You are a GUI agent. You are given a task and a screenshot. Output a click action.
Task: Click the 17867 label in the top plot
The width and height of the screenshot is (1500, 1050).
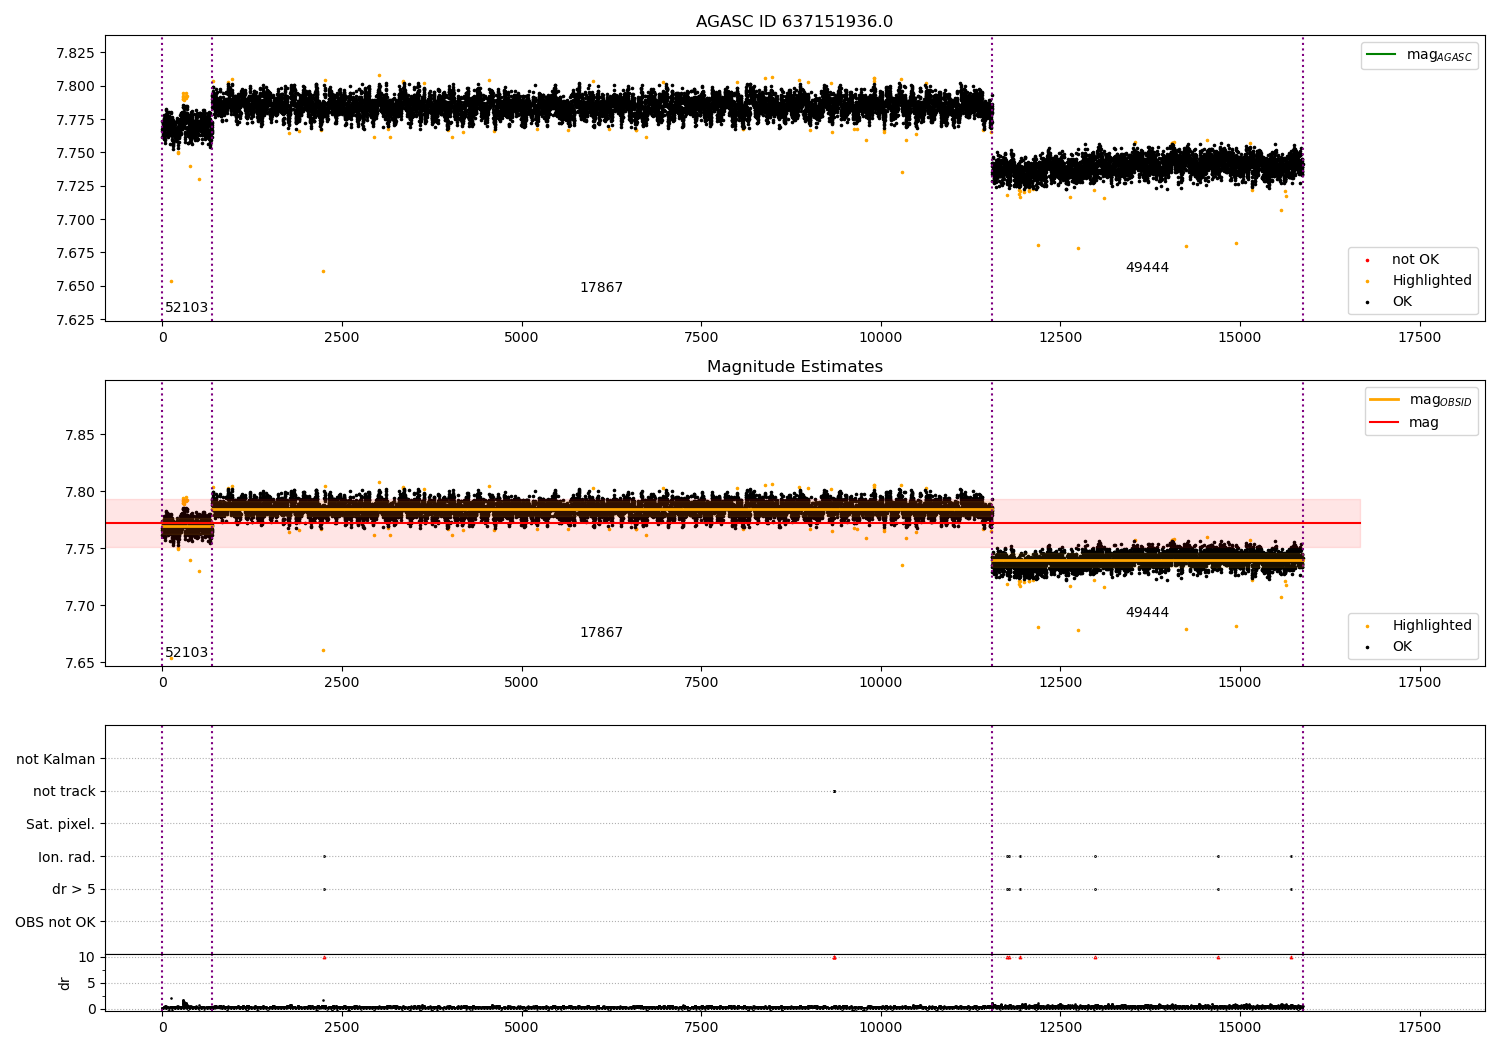(601, 288)
